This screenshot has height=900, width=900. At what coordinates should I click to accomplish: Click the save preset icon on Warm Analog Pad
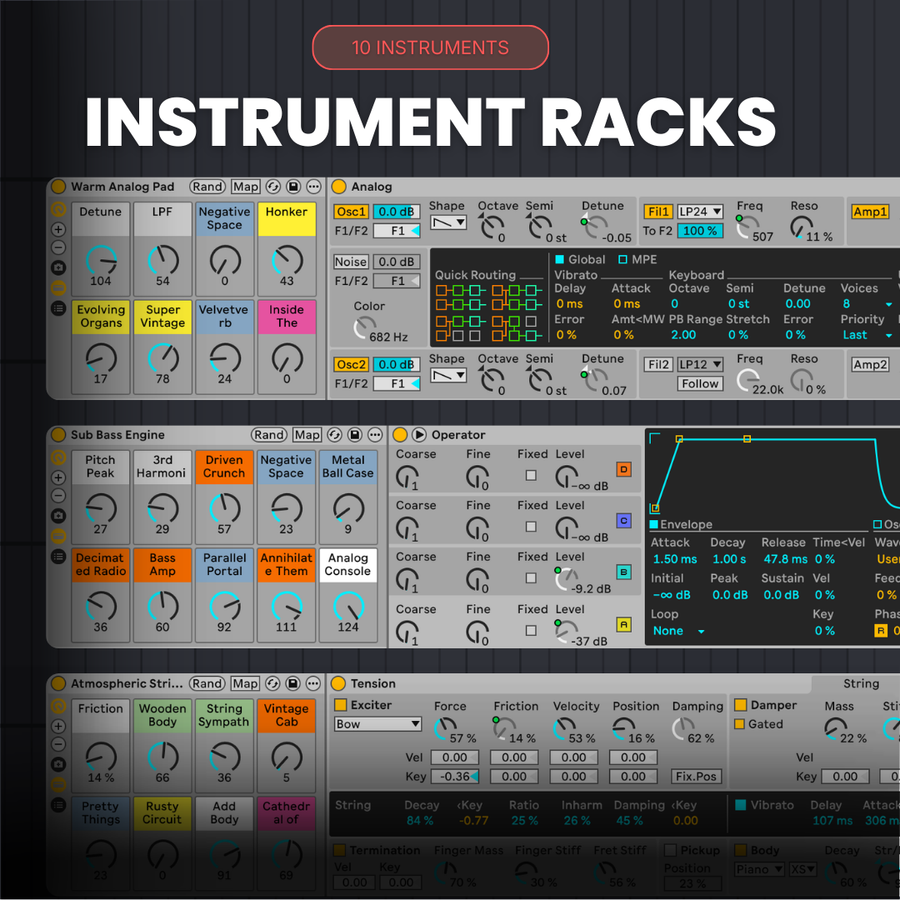click(293, 187)
